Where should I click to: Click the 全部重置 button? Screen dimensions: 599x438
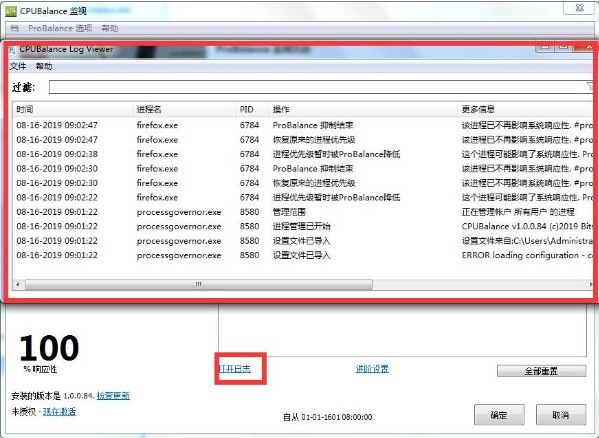click(541, 371)
